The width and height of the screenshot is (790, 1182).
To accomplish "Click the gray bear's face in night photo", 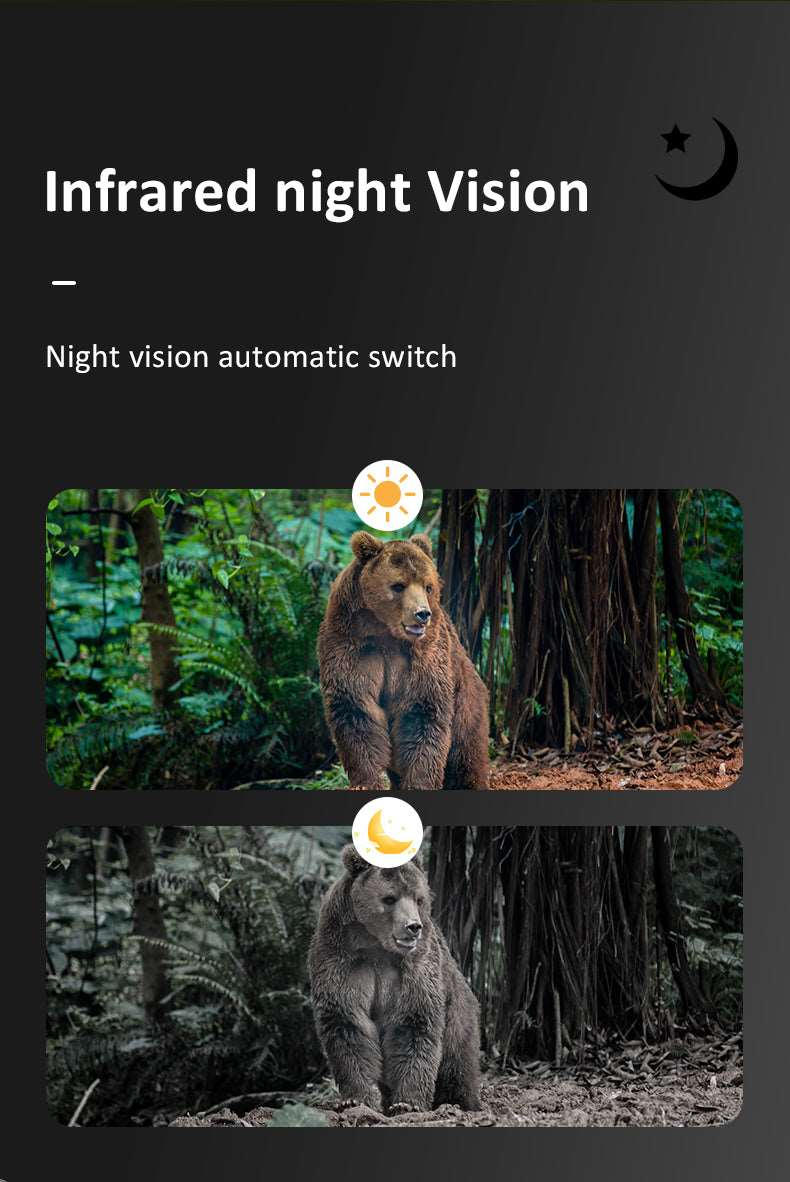I will pos(395,917).
